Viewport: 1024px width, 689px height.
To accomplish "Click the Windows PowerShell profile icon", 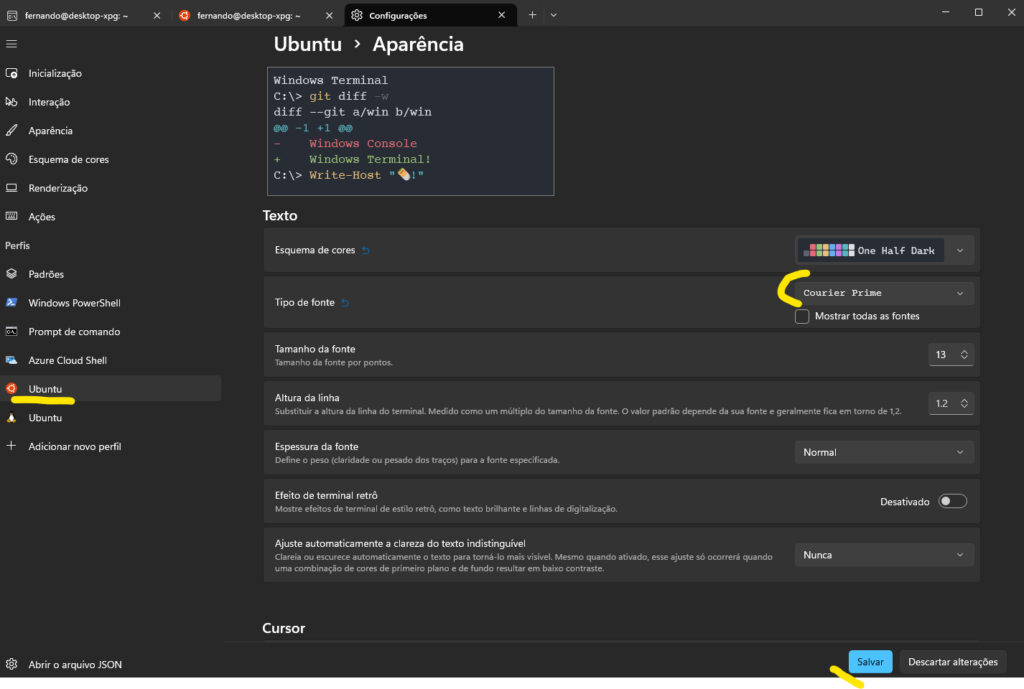I will (x=12, y=302).
